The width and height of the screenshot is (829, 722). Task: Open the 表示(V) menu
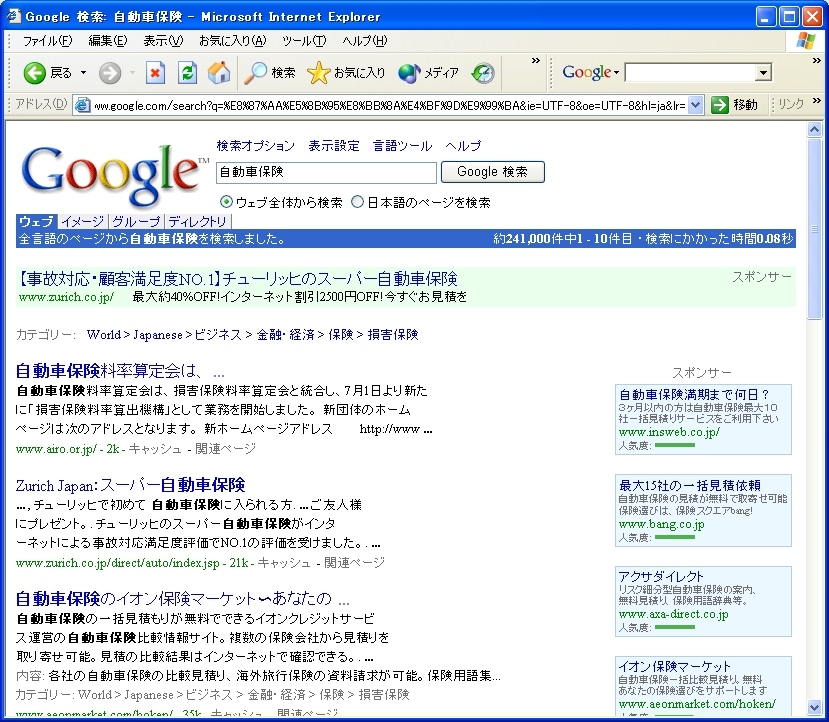coord(163,41)
